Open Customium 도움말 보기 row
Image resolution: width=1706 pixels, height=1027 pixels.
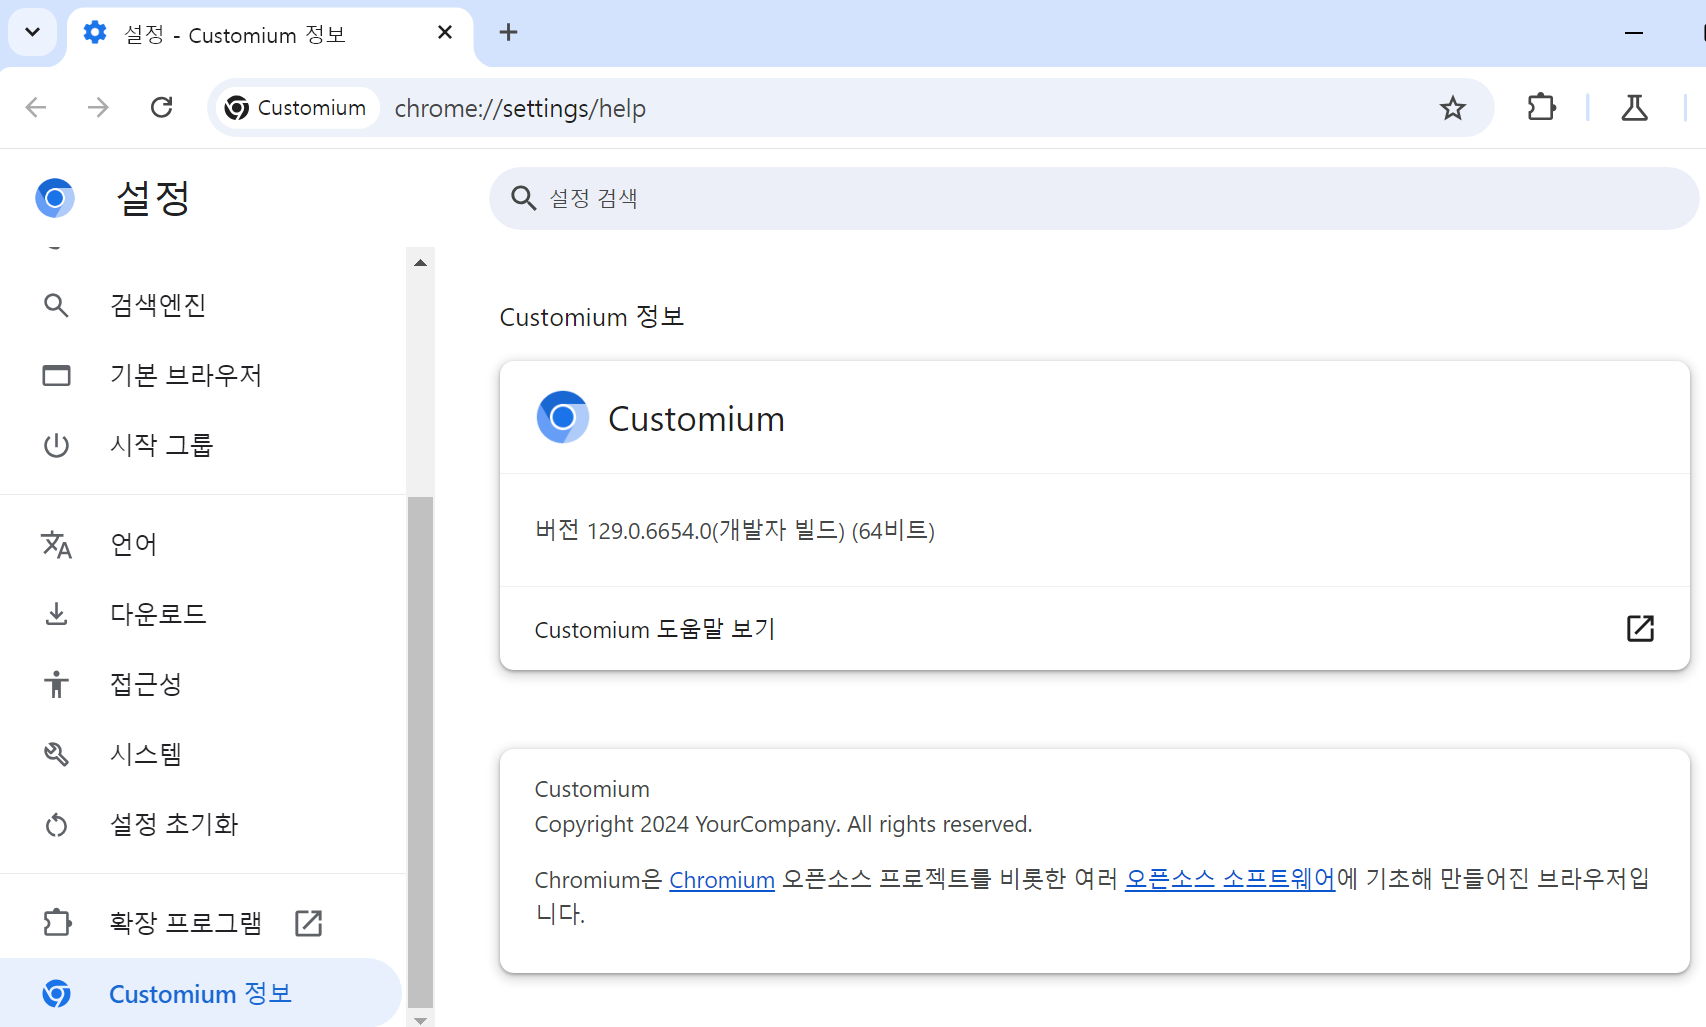click(x=1095, y=629)
